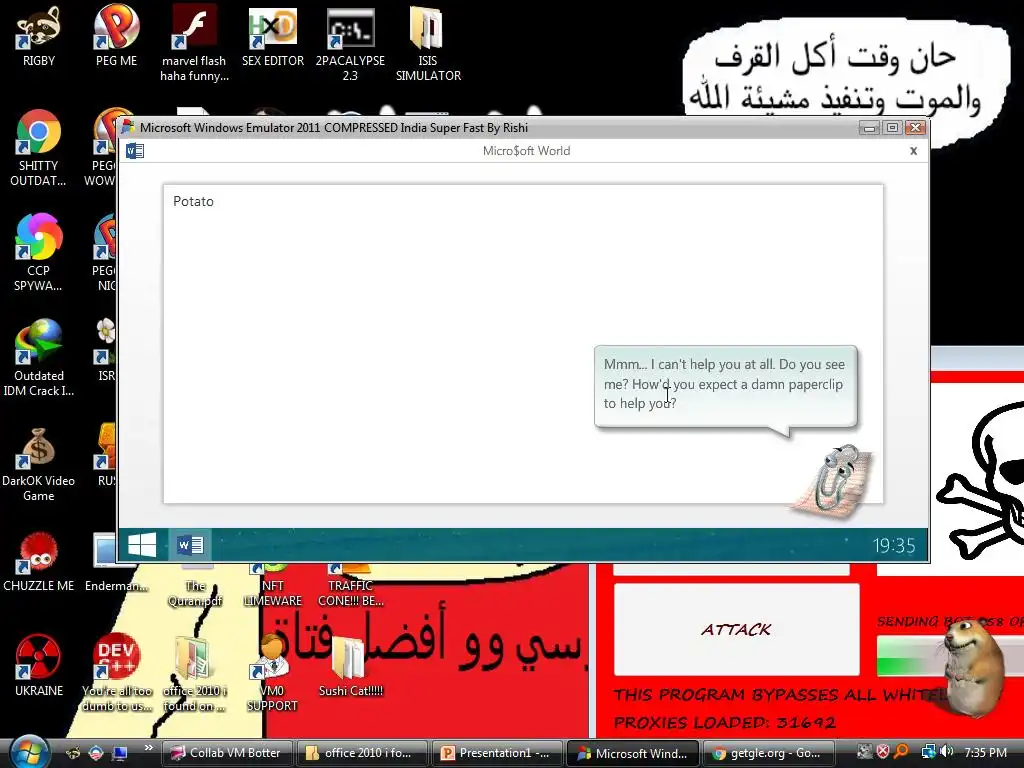Viewport: 1024px width, 768px height.
Task: Launch the TRAFFIC CONE!!! shortcut
Action: click(x=351, y=585)
